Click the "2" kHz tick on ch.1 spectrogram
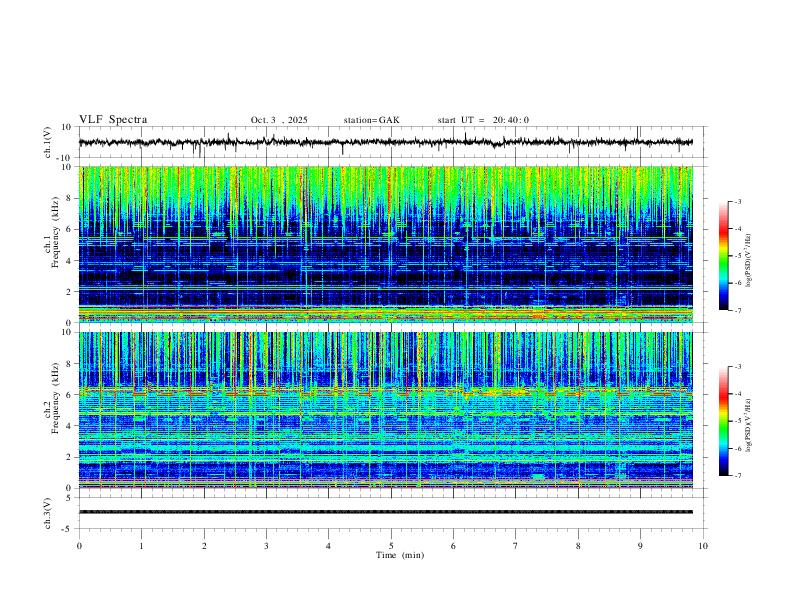792x612 pixels. (x=69, y=292)
